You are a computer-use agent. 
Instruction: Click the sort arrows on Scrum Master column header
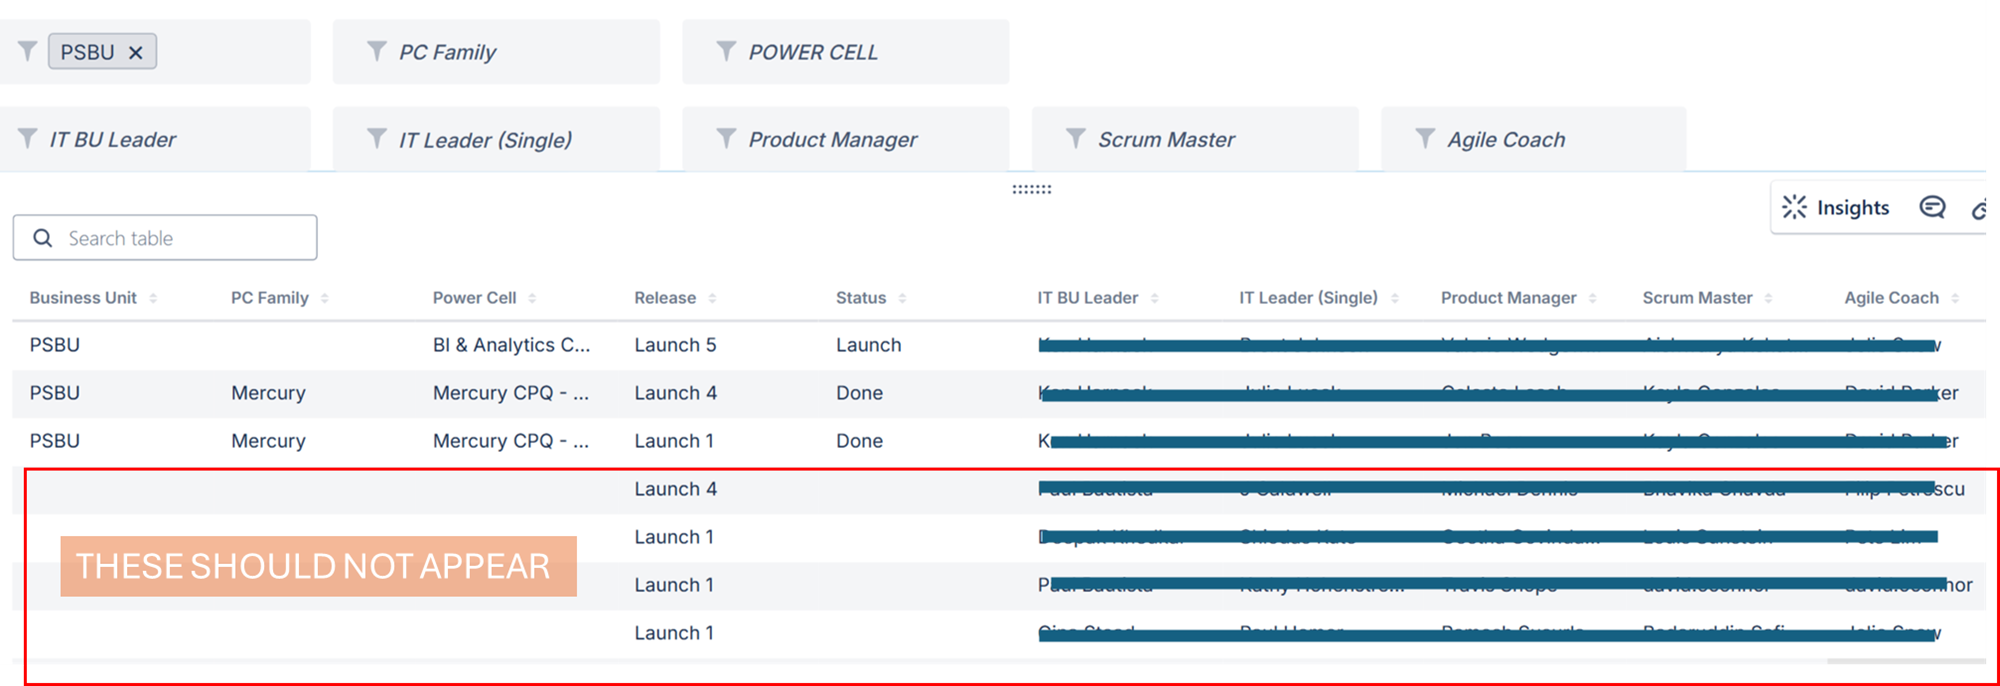click(1769, 298)
